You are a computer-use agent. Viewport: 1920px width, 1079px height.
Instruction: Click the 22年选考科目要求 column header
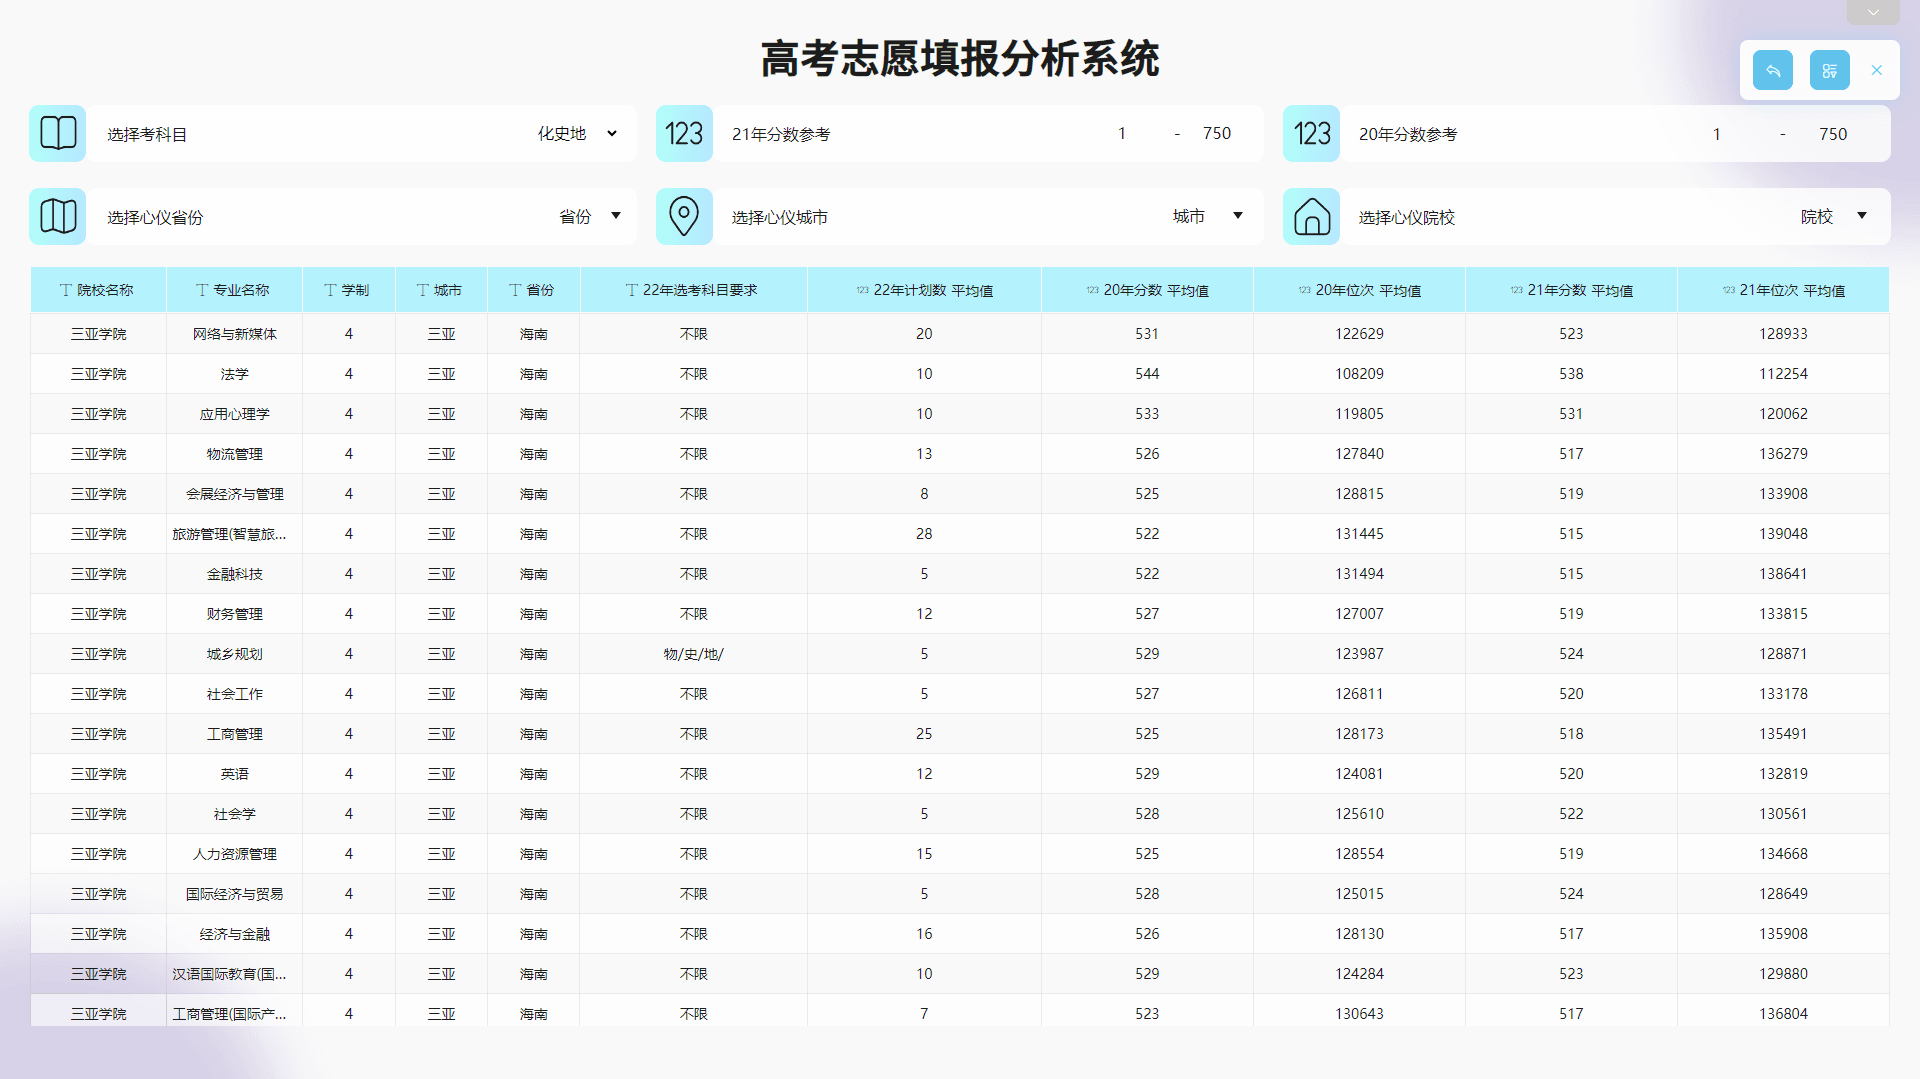point(693,290)
